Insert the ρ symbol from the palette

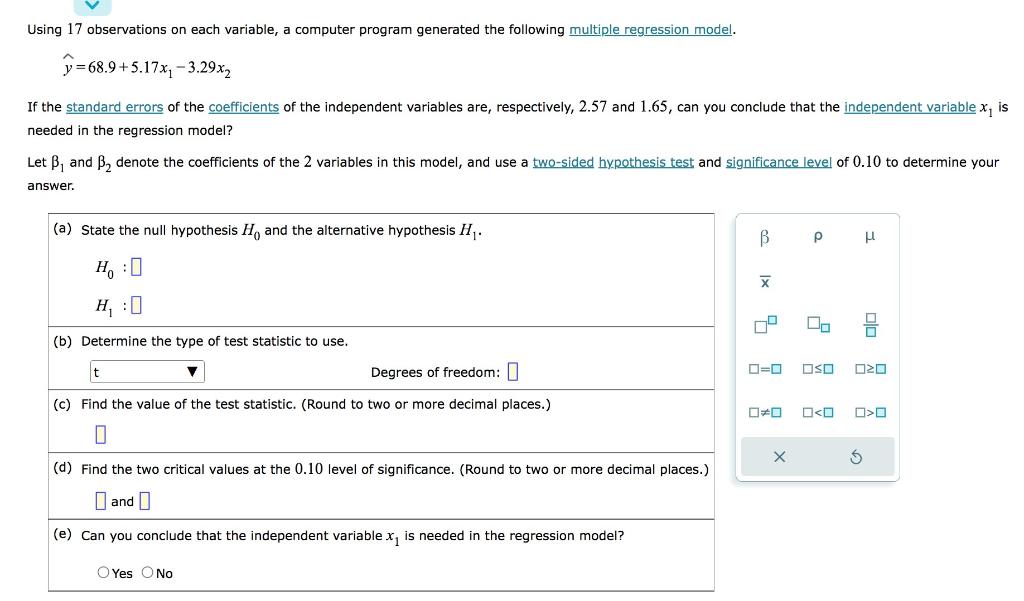point(816,236)
